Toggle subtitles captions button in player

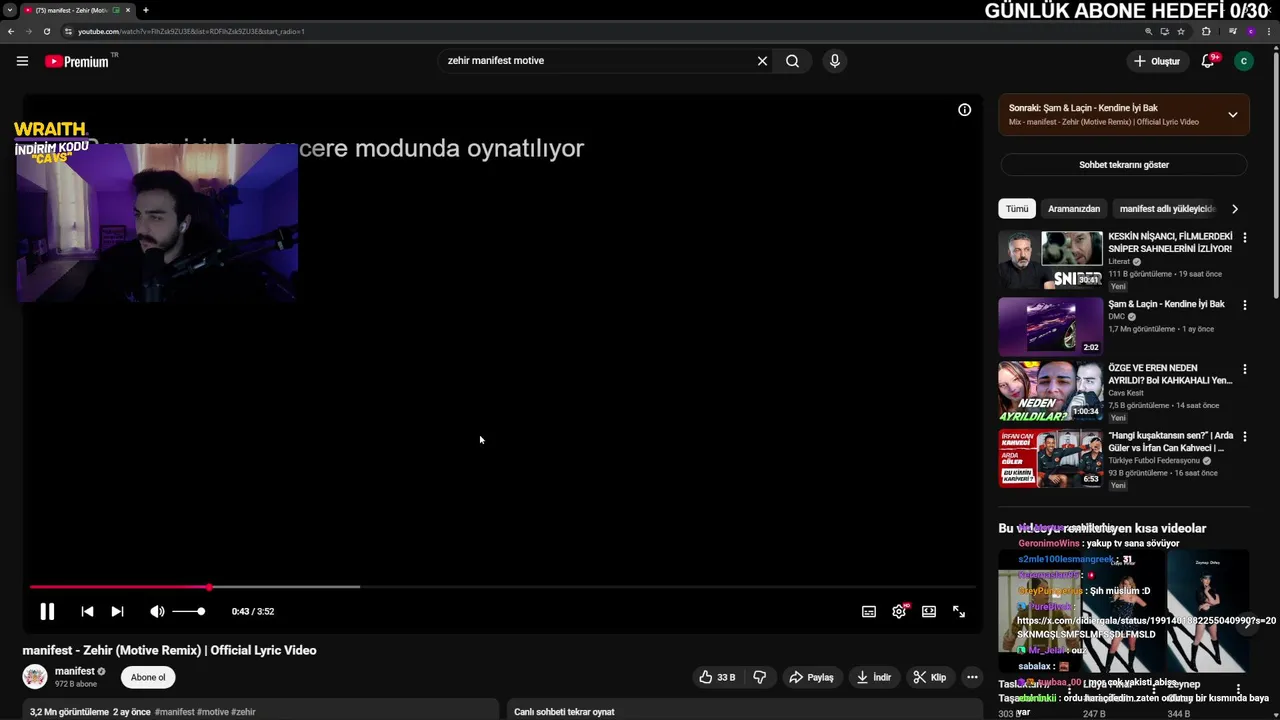point(869,612)
